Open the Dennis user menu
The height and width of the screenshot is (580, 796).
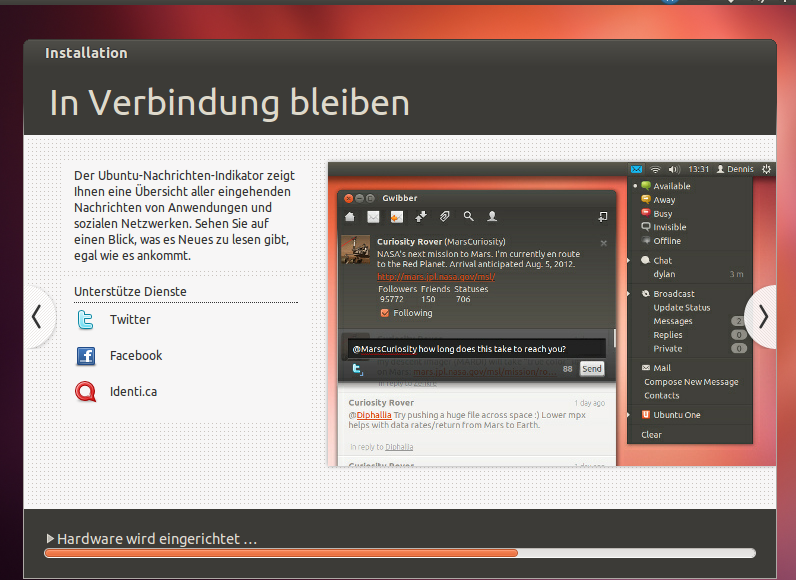735,169
